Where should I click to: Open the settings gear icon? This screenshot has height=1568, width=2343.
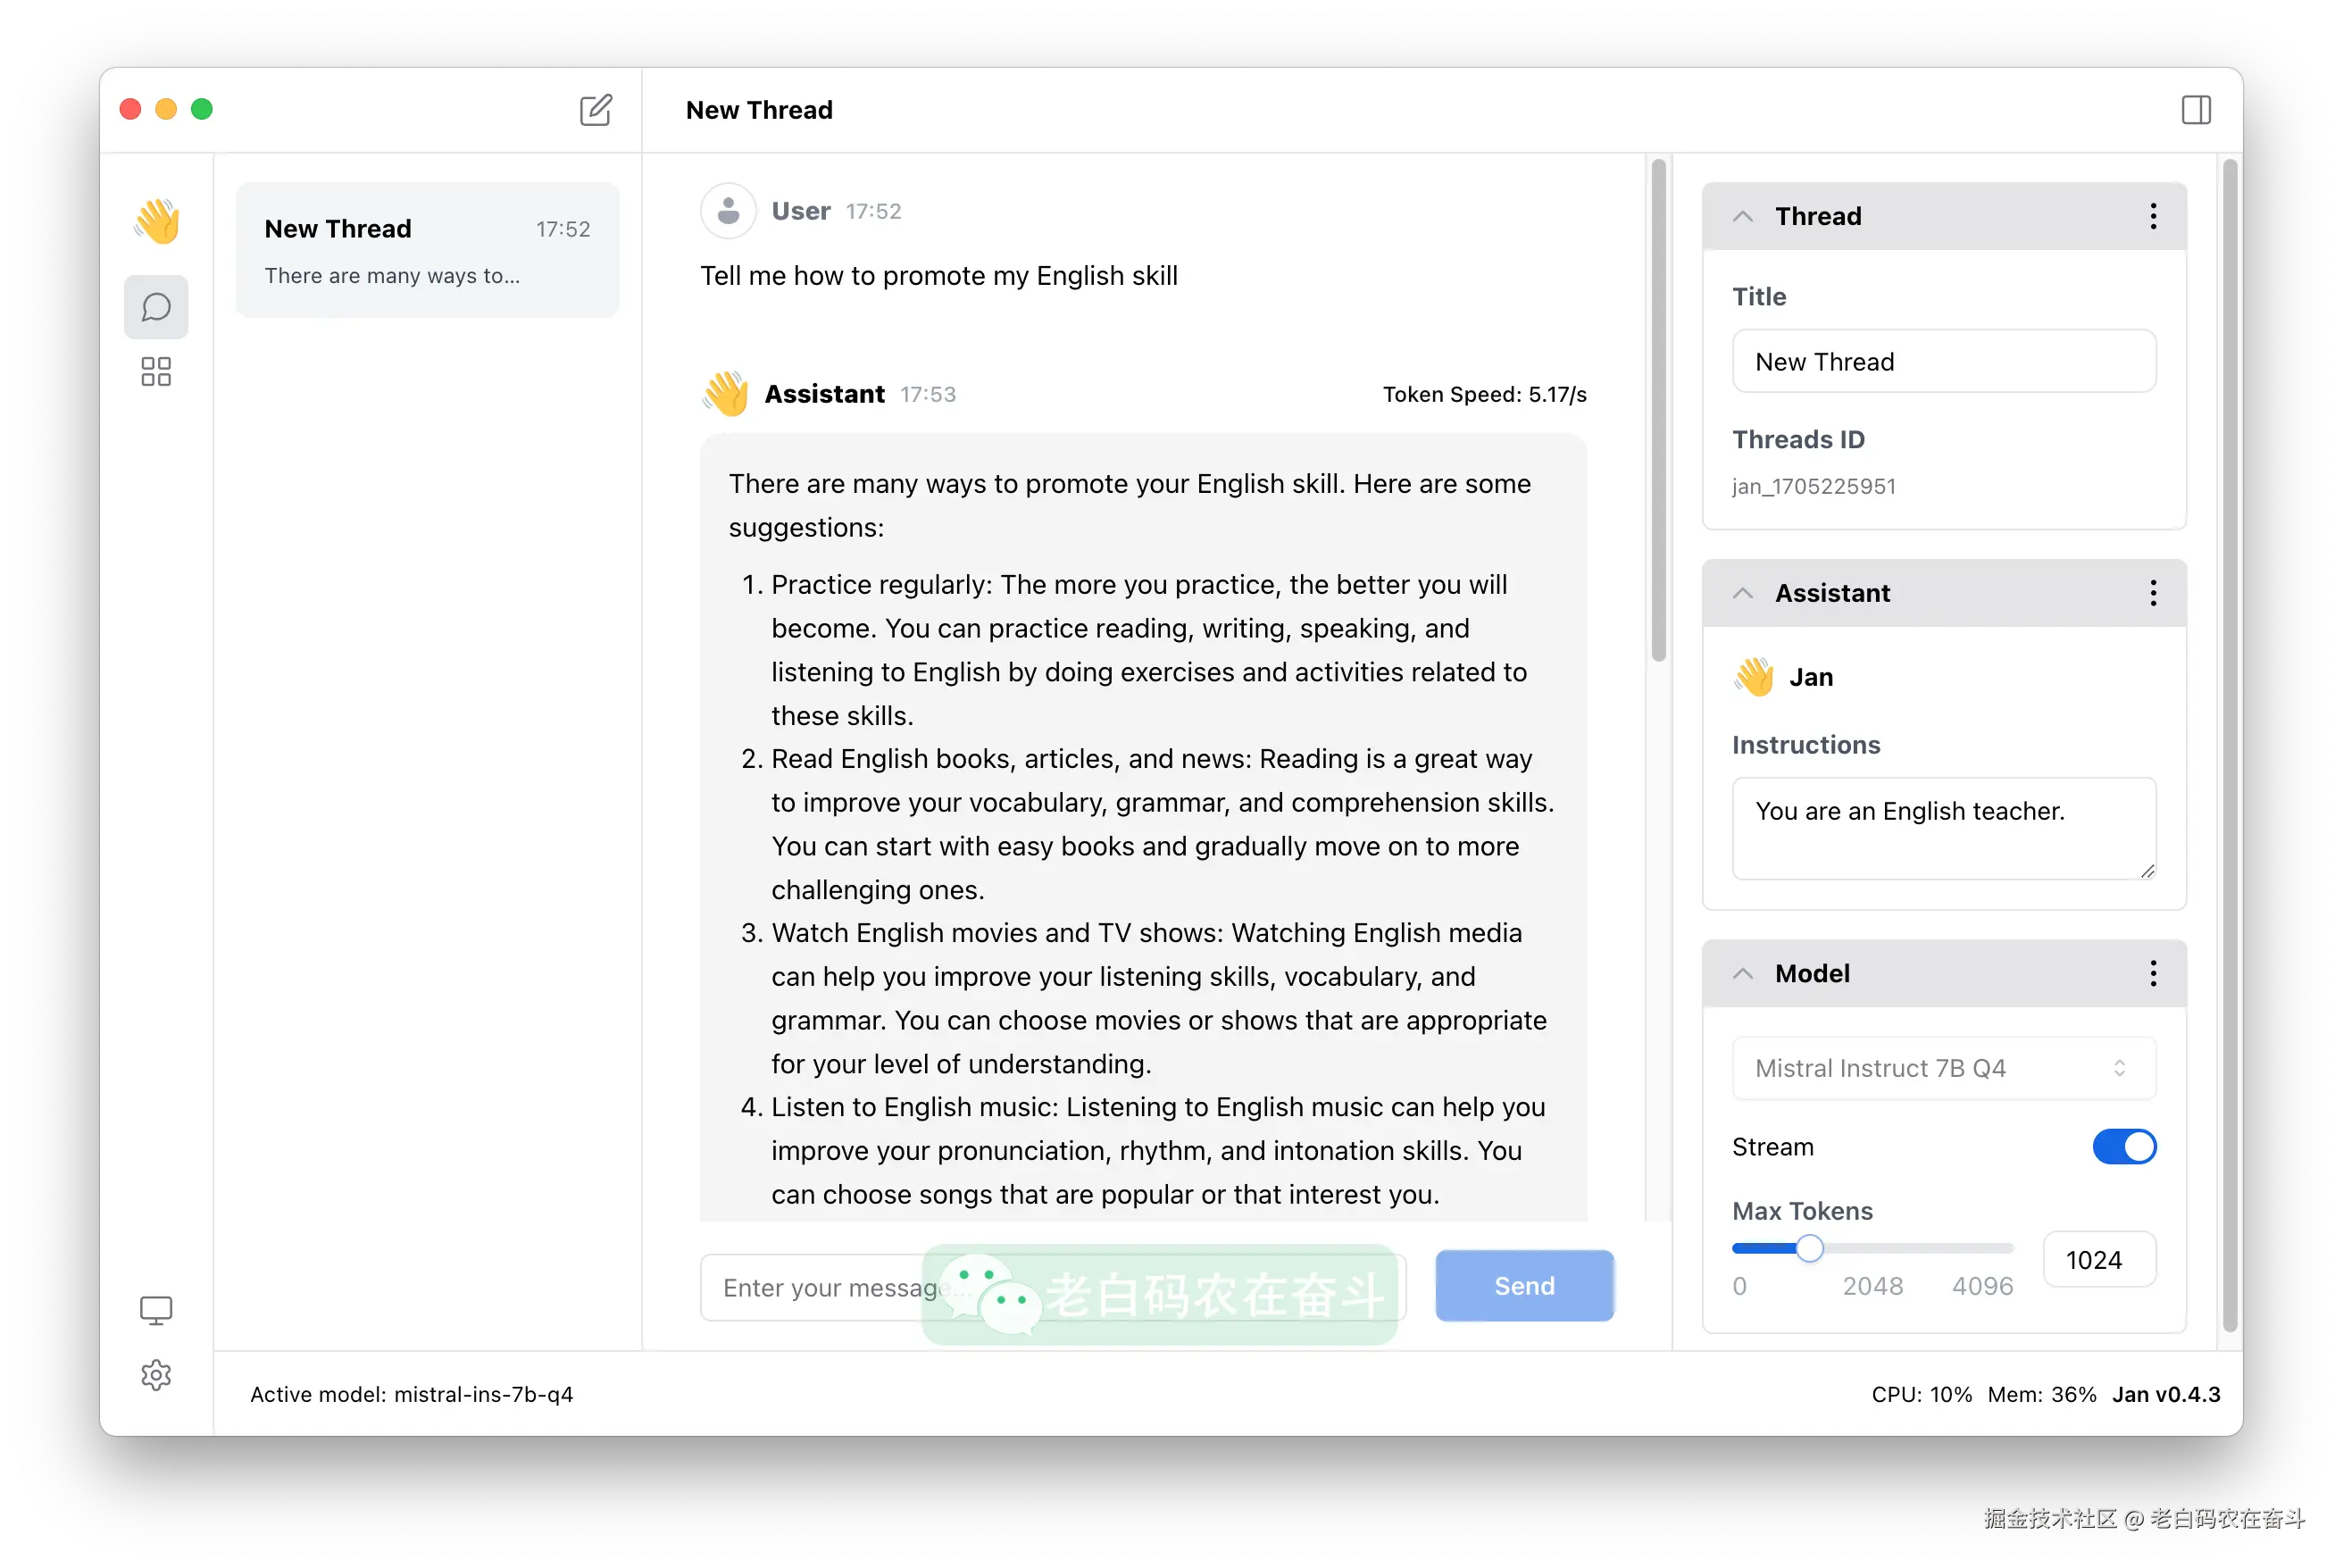[x=156, y=1375]
